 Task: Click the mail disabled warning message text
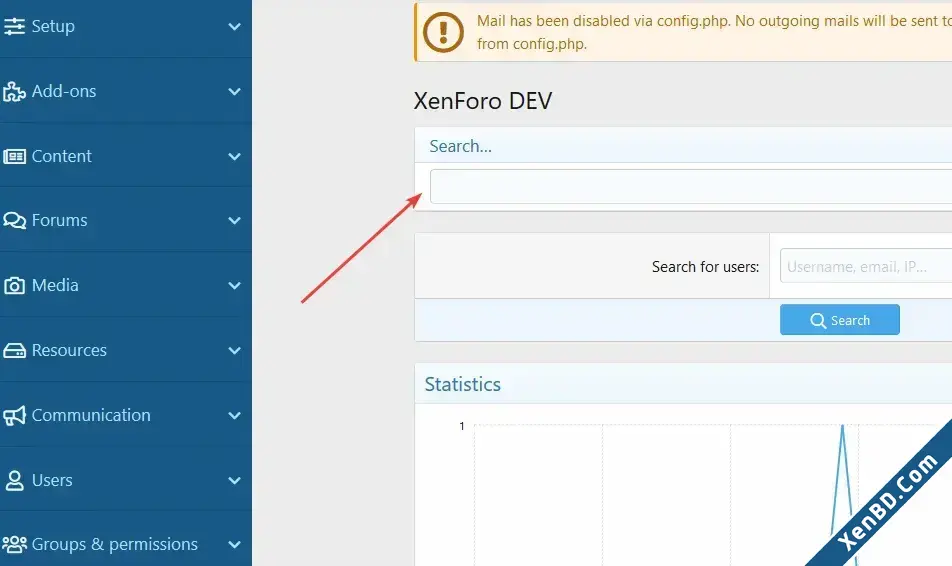pos(714,32)
